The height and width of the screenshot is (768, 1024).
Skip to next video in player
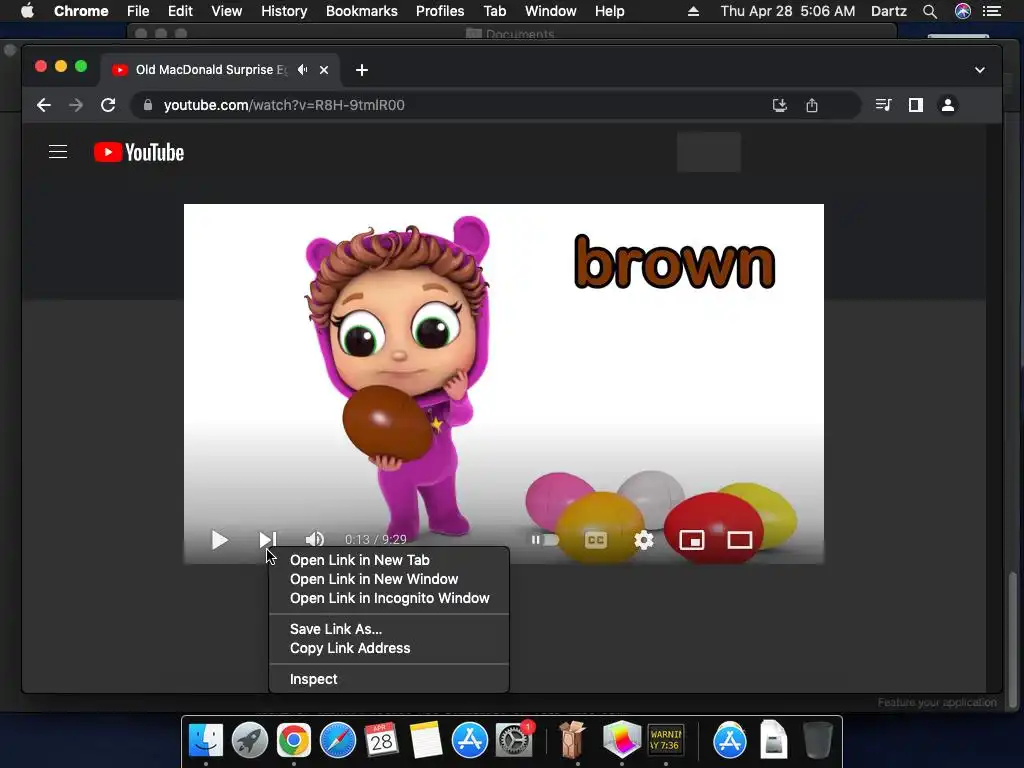click(268, 540)
